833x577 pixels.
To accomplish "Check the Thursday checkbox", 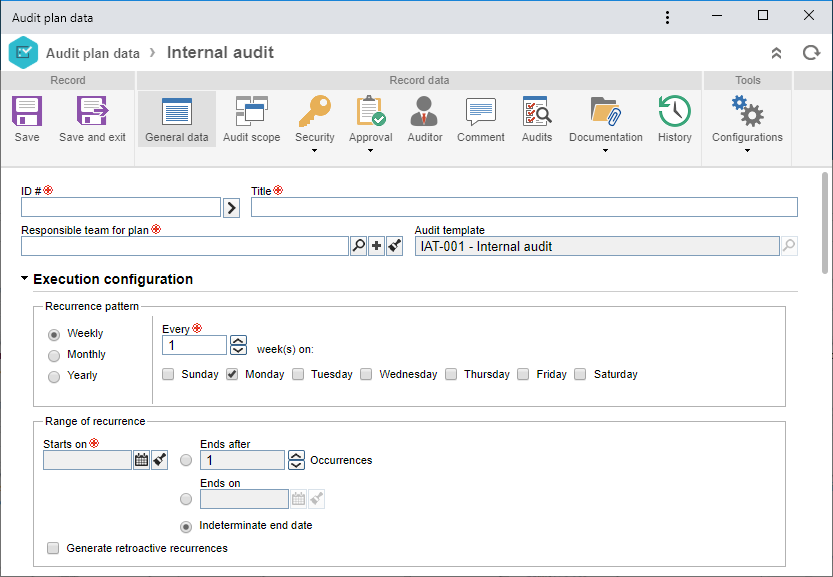I will pos(450,374).
